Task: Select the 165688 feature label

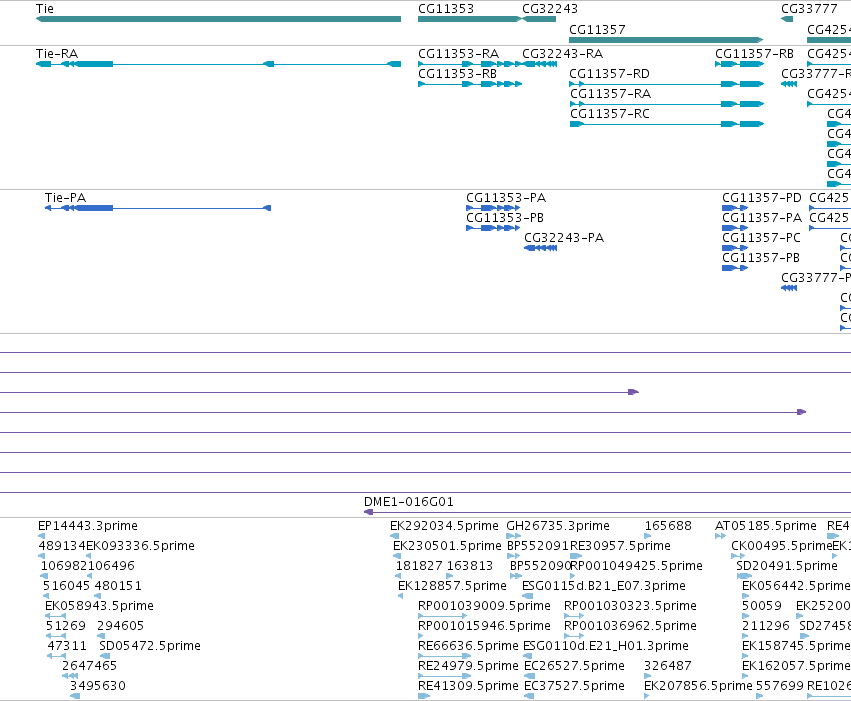Action: pos(668,526)
